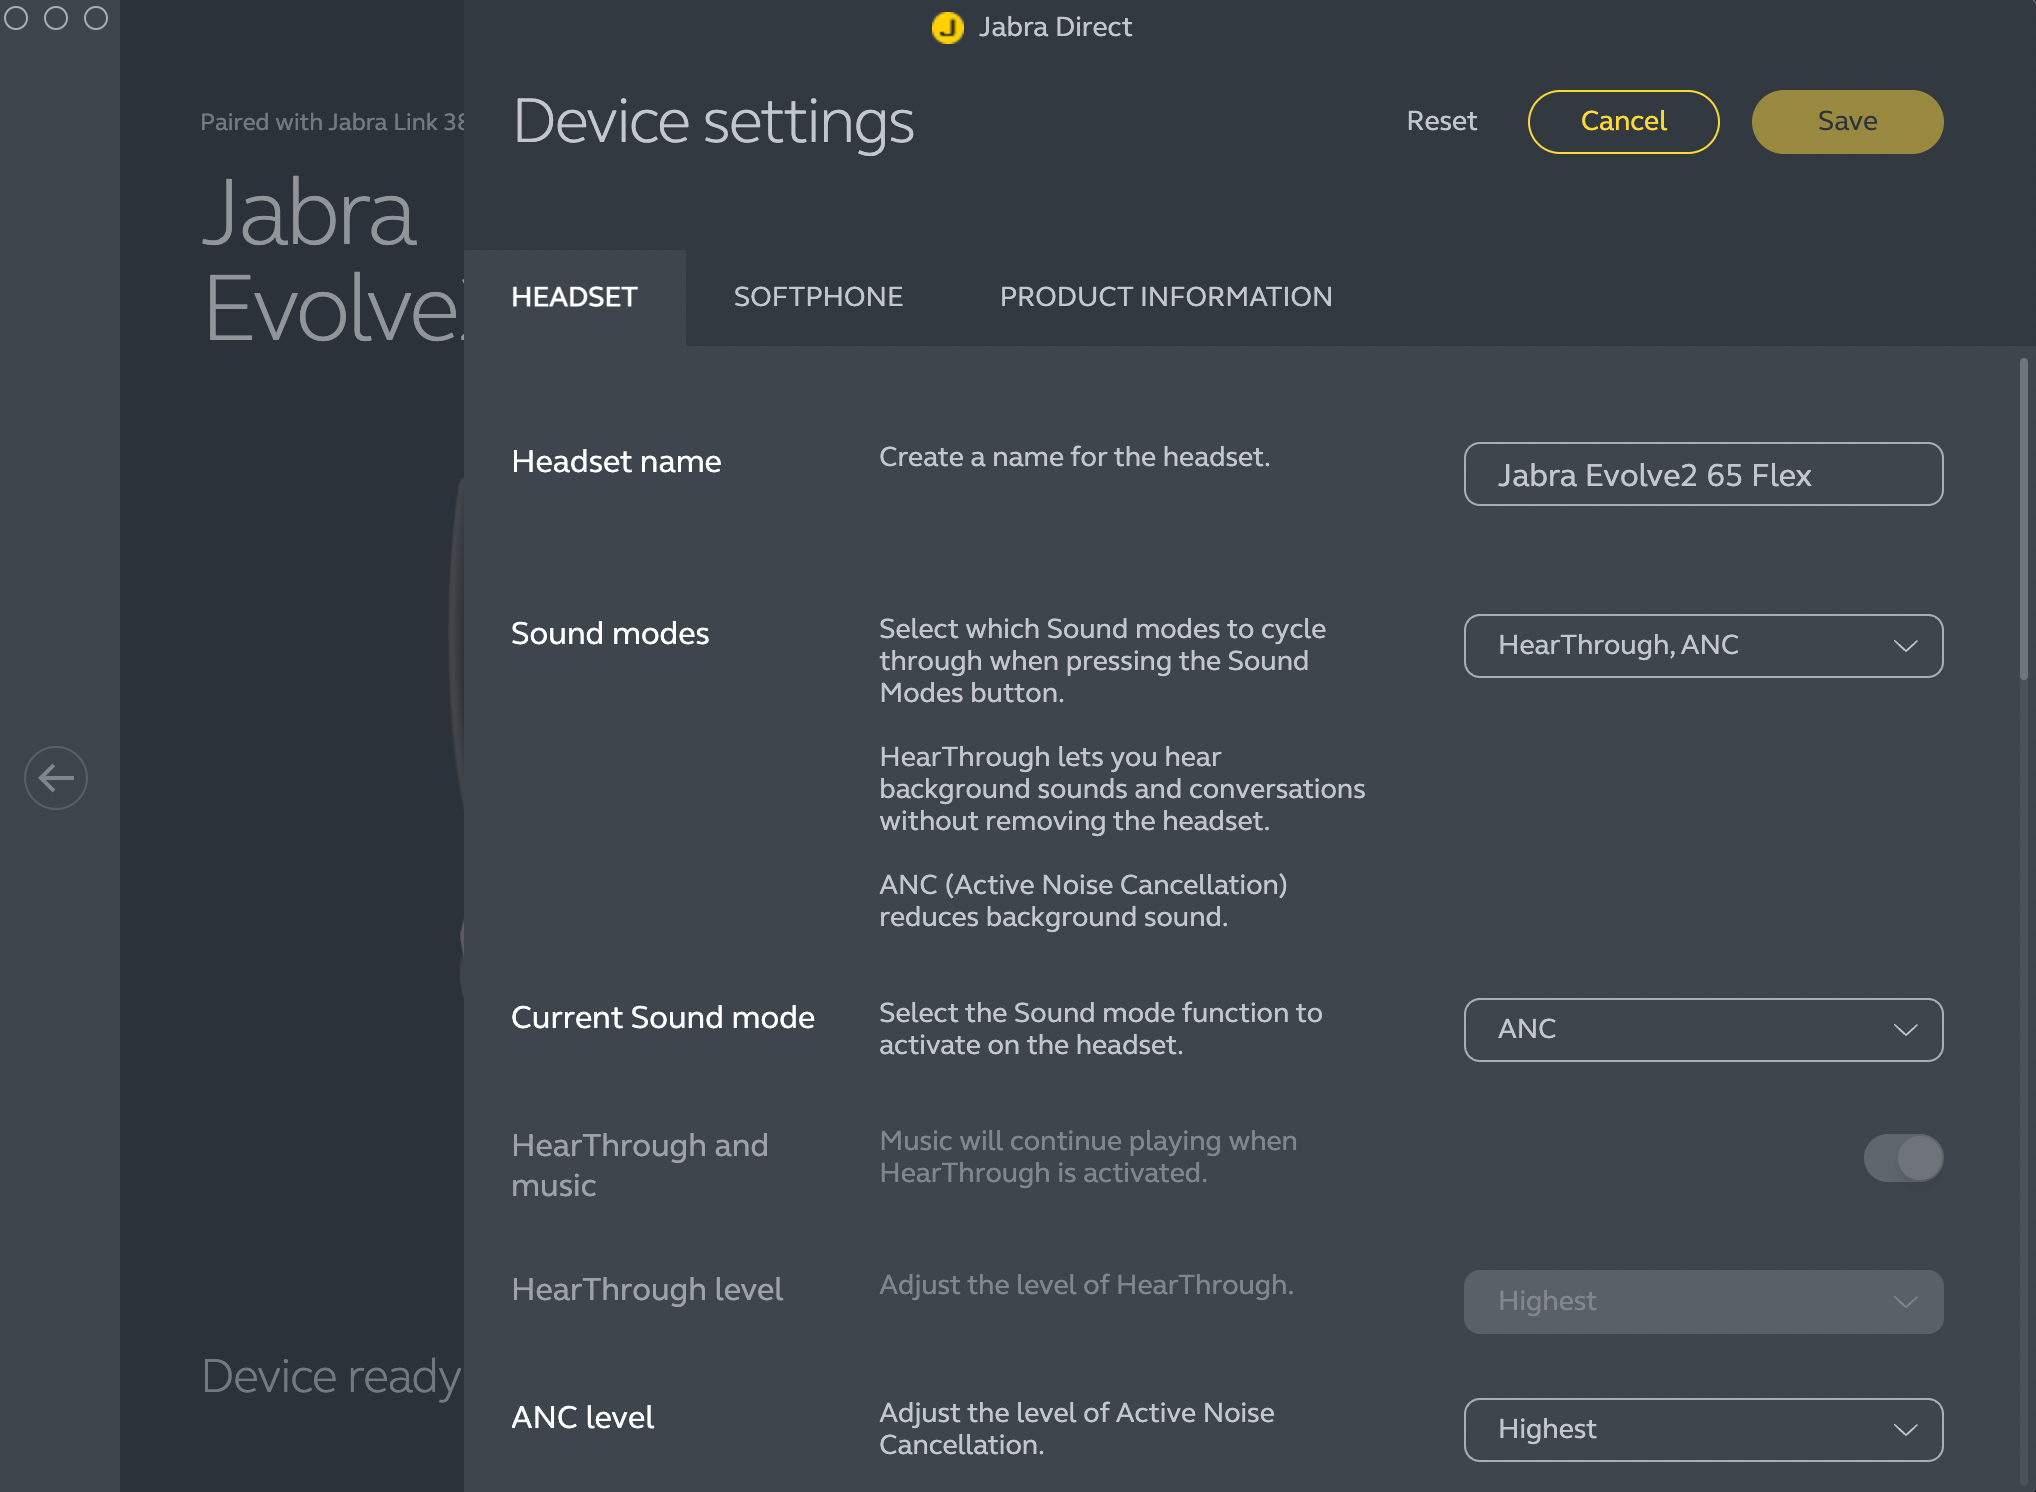This screenshot has width=2036, height=1492.
Task: Cancel the device settings changes
Action: tap(1623, 122)
